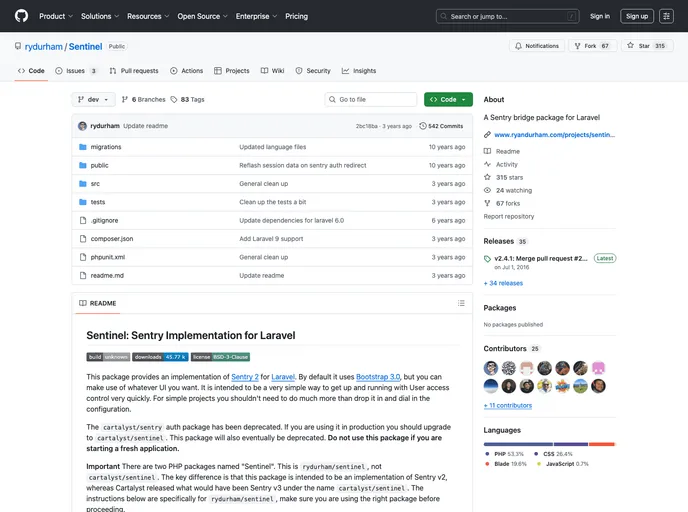Image resolution: width=688 pixels, height=512 pixels.
Task: Open the src folder
Action: (x=95, y=184)
